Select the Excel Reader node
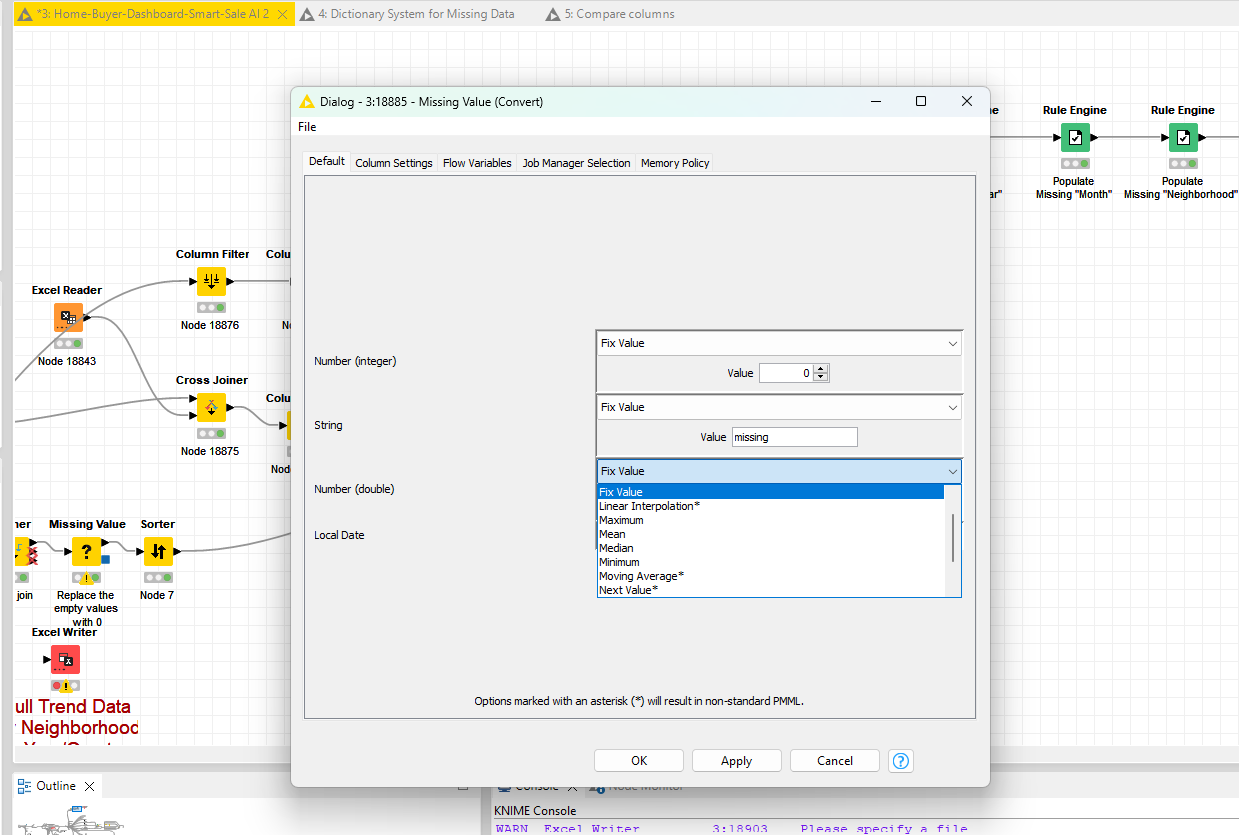The image size is (1239, 835). [x=67, y=317]
